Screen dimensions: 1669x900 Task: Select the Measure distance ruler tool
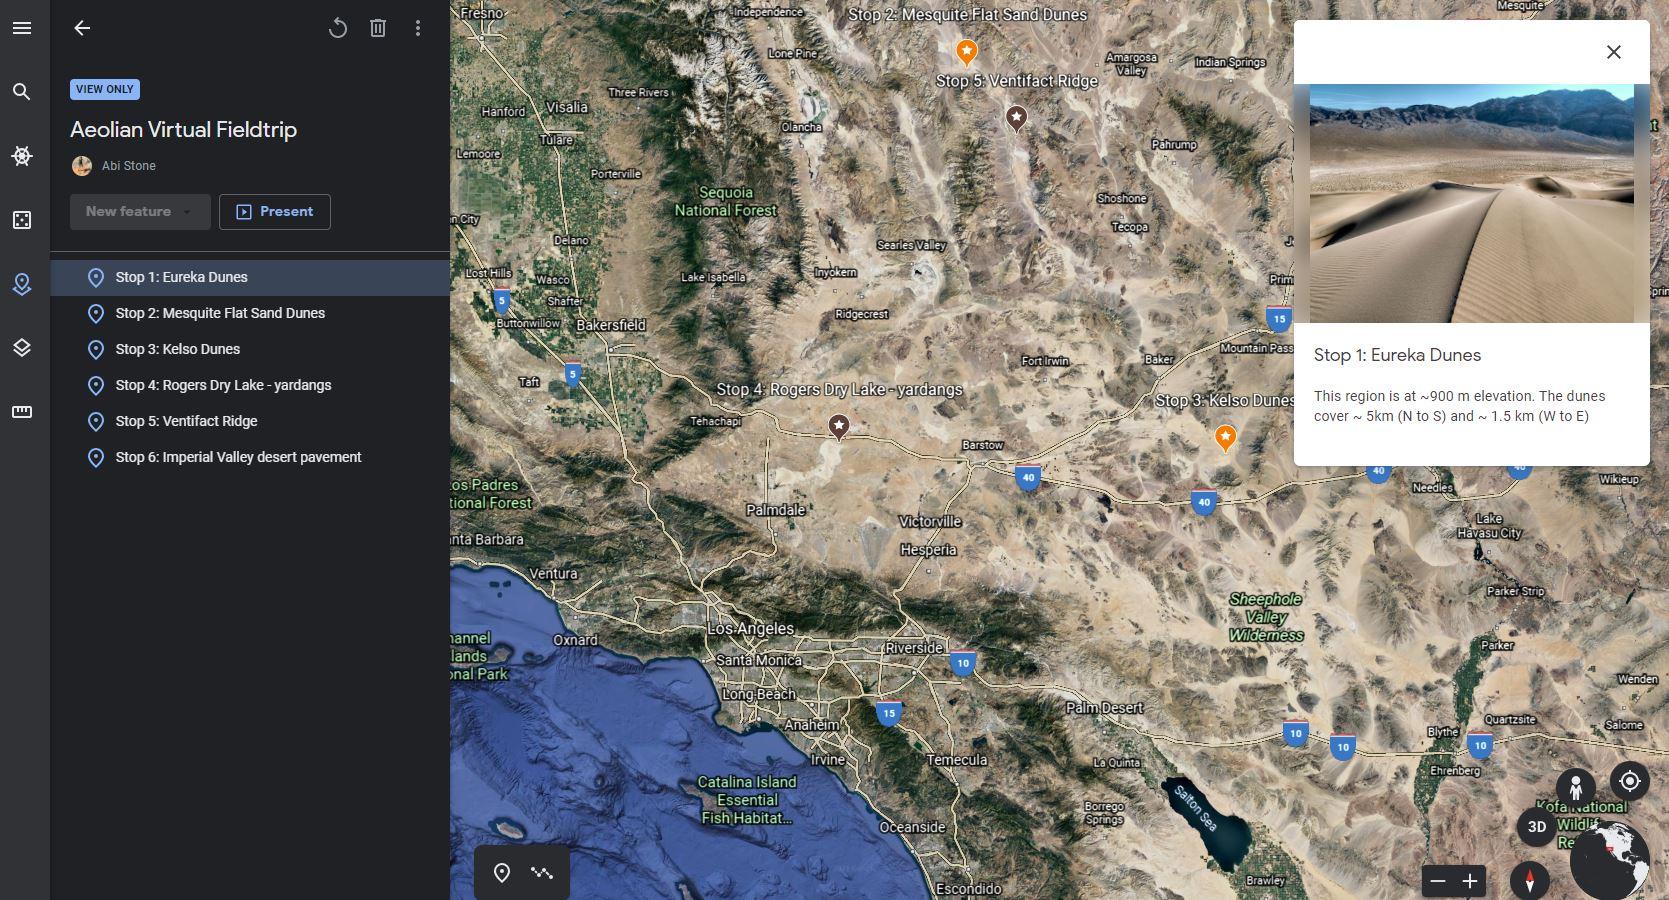[x=22, y=411]
